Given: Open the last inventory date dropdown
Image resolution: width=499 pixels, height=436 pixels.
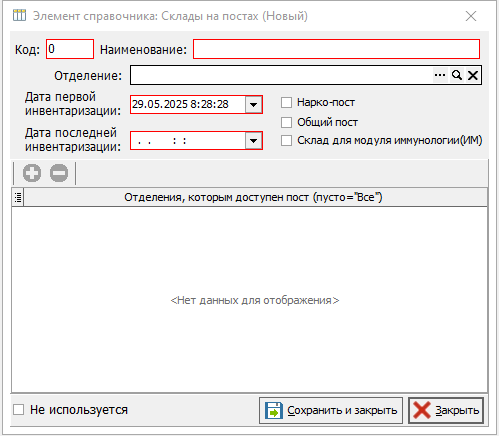Looking at the screenshot, I should pos(253,141).
